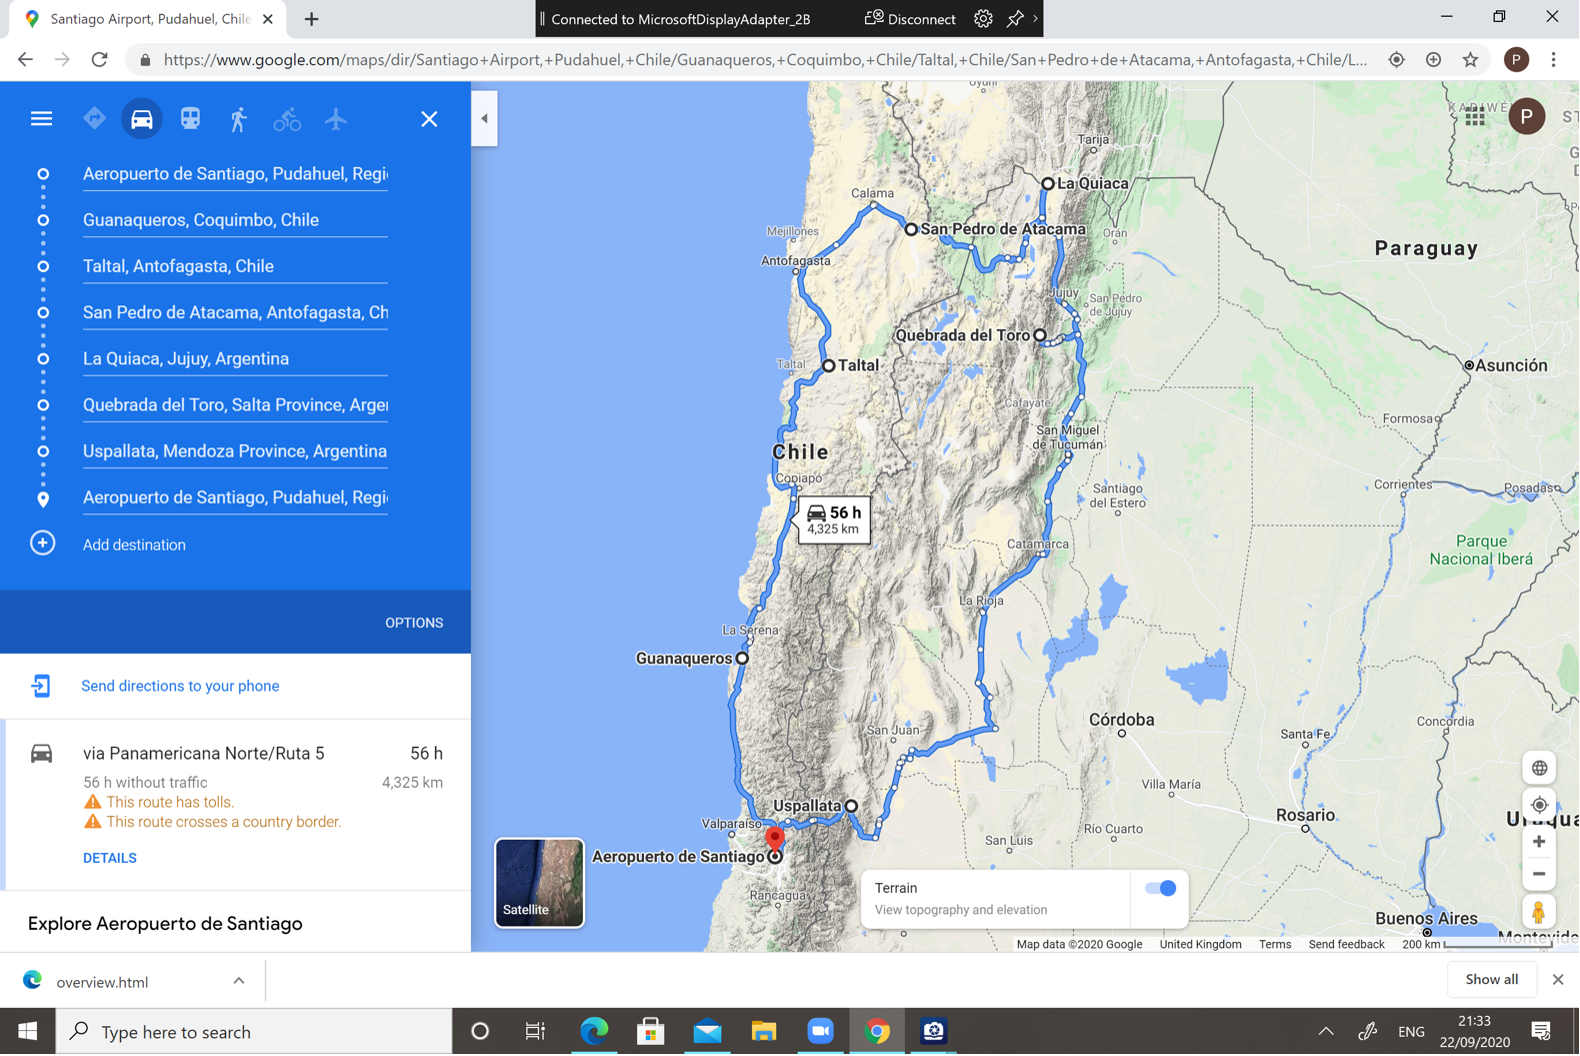1580x1056 pixels.
Task: Open the Google Maps hamburger menu
Action: point(41,119)
